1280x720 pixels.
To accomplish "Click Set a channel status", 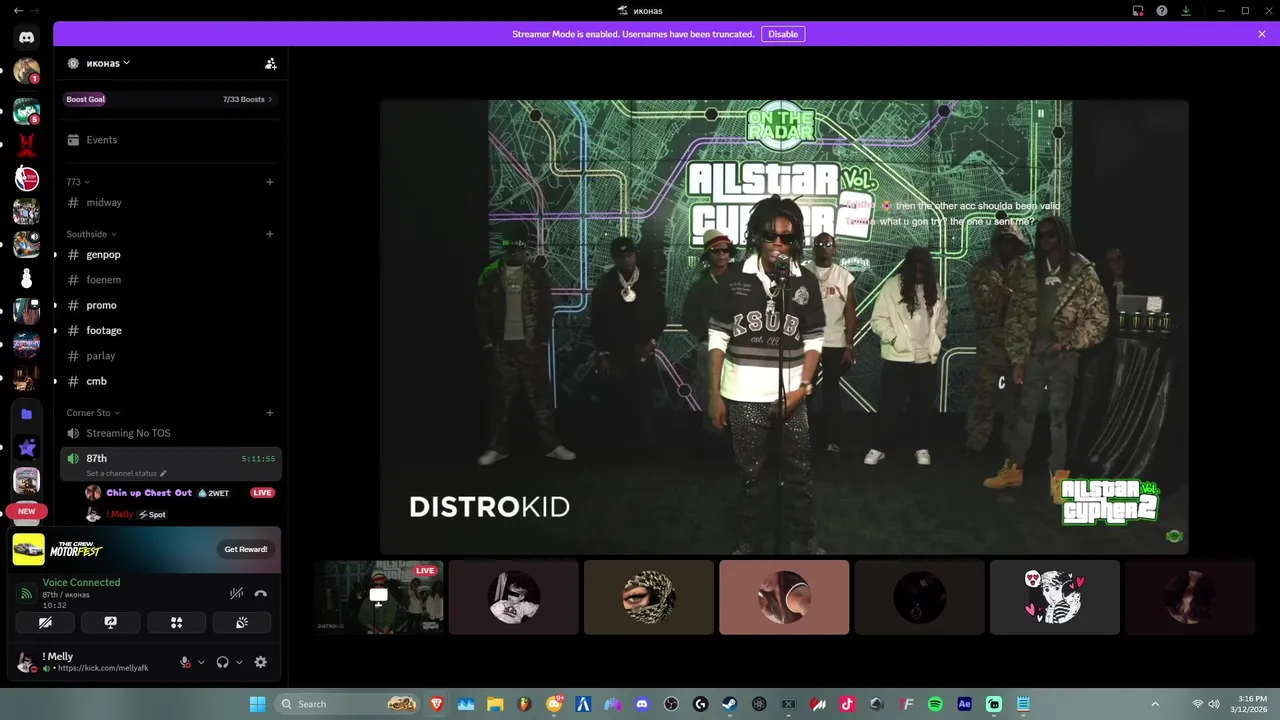I will coord(126,473).
